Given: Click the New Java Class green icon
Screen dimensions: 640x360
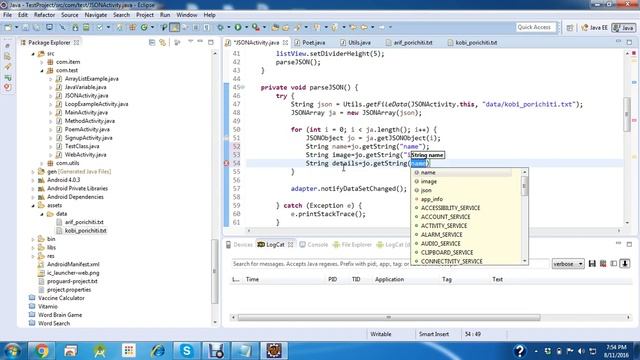Looking at the screenshot, I should 144,27.
